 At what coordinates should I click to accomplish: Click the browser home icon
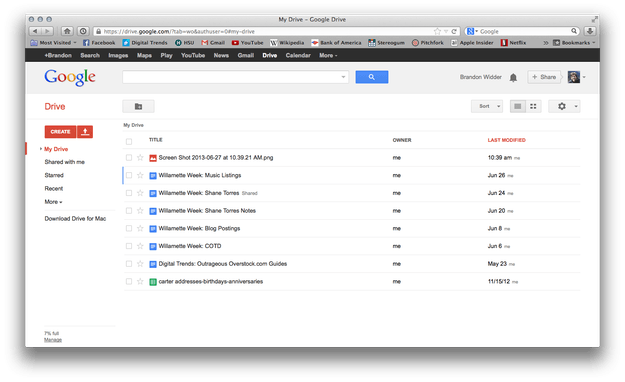(67, 31)
